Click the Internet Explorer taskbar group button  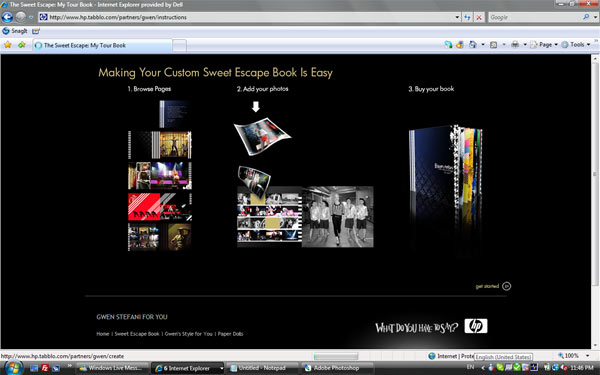tap(188, 368)
